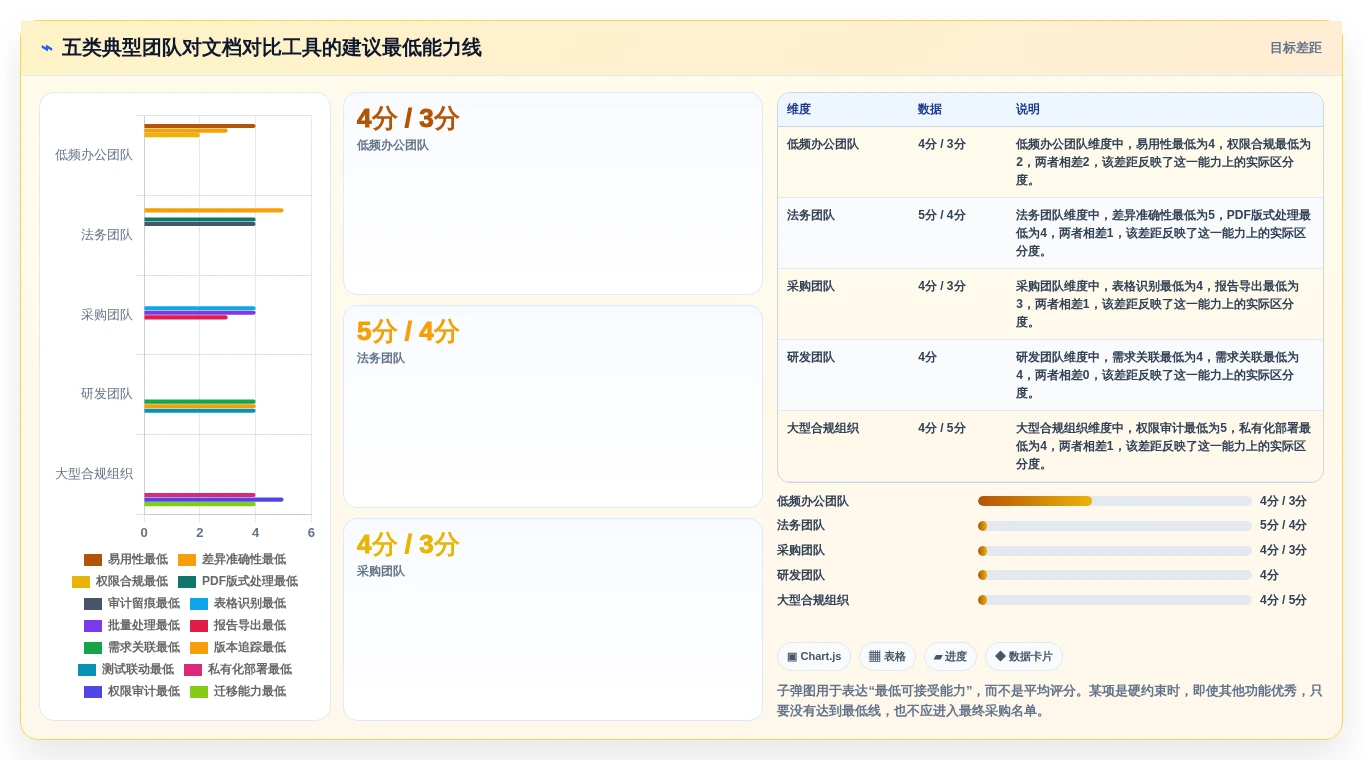Click the 采购团队 chart axis label
Screen dimensions: 1363x760
pyautogui.click(x=107, y=315)
